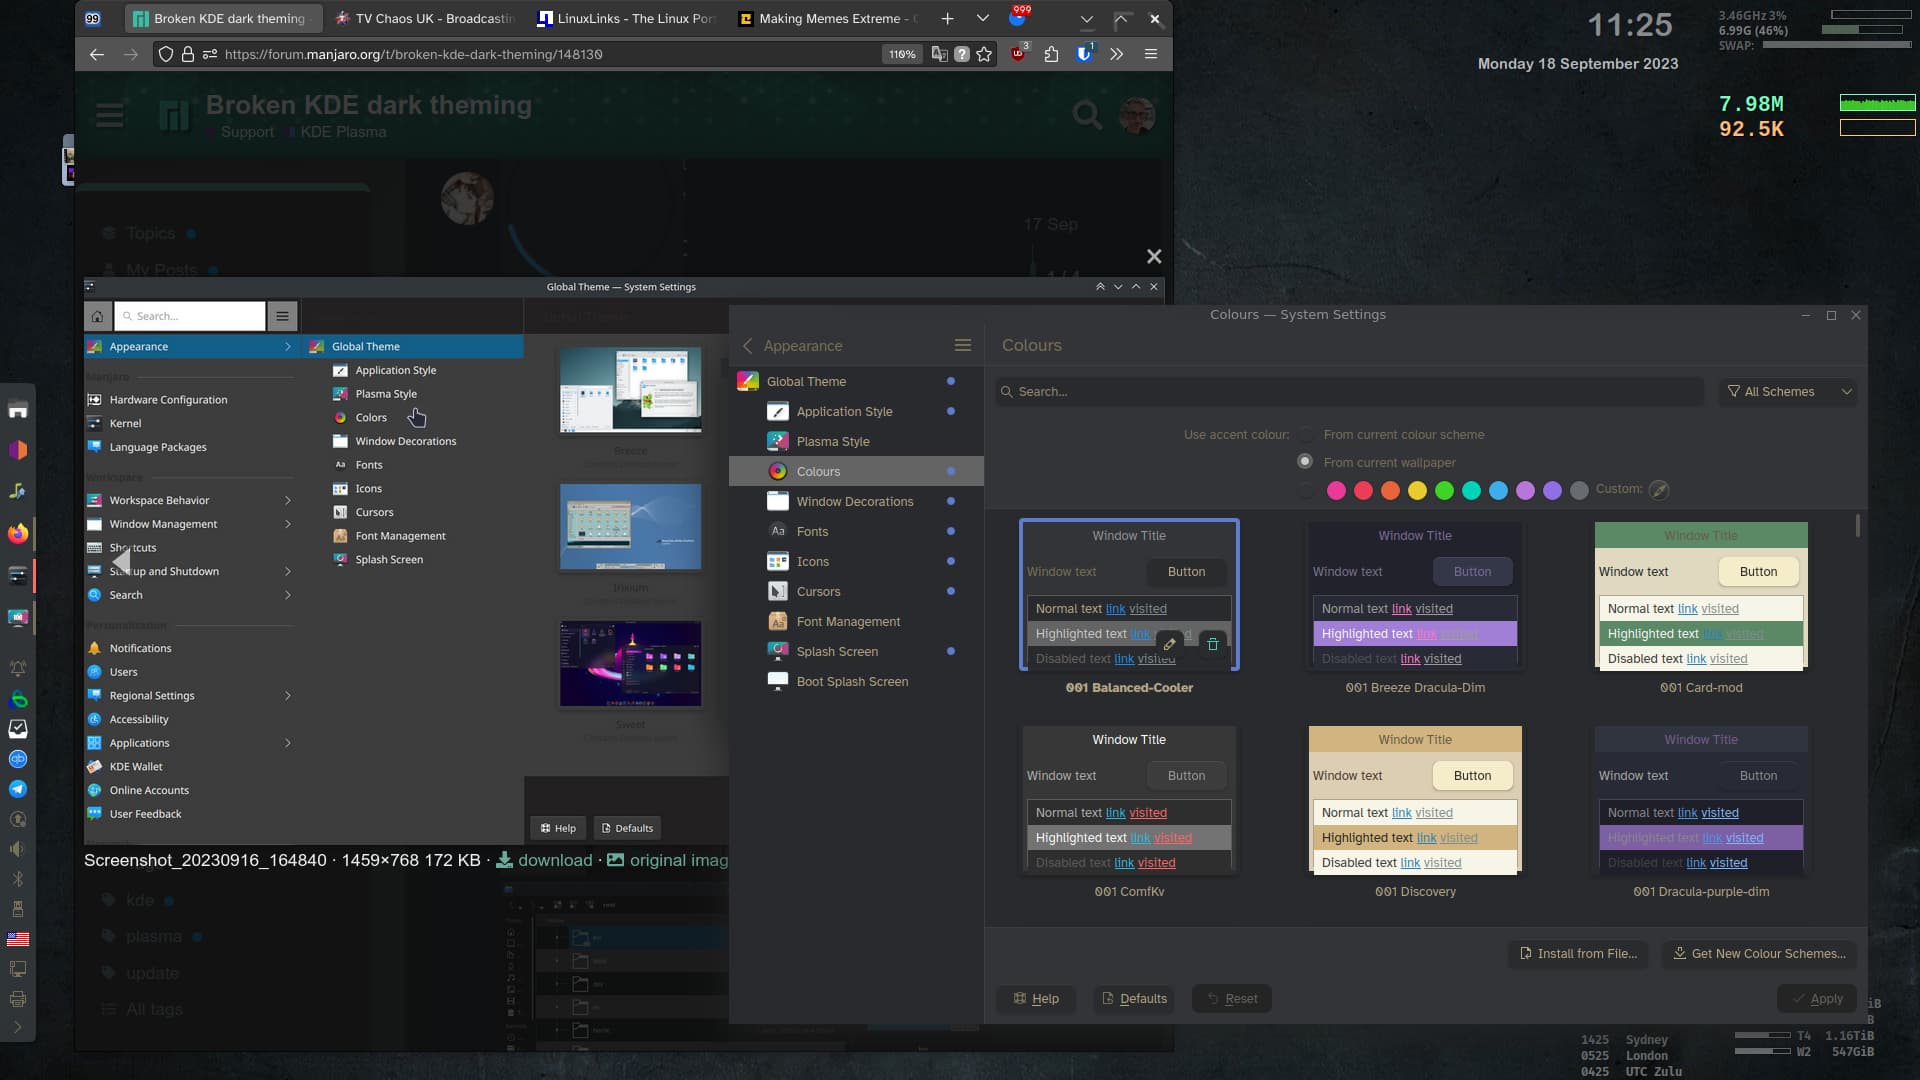Image resolution: width=1920 pixels, height=1080 pixels.
Task: Open Firefox hamburger application menu
Action: pyautogui.click(x=1151, y=54)
